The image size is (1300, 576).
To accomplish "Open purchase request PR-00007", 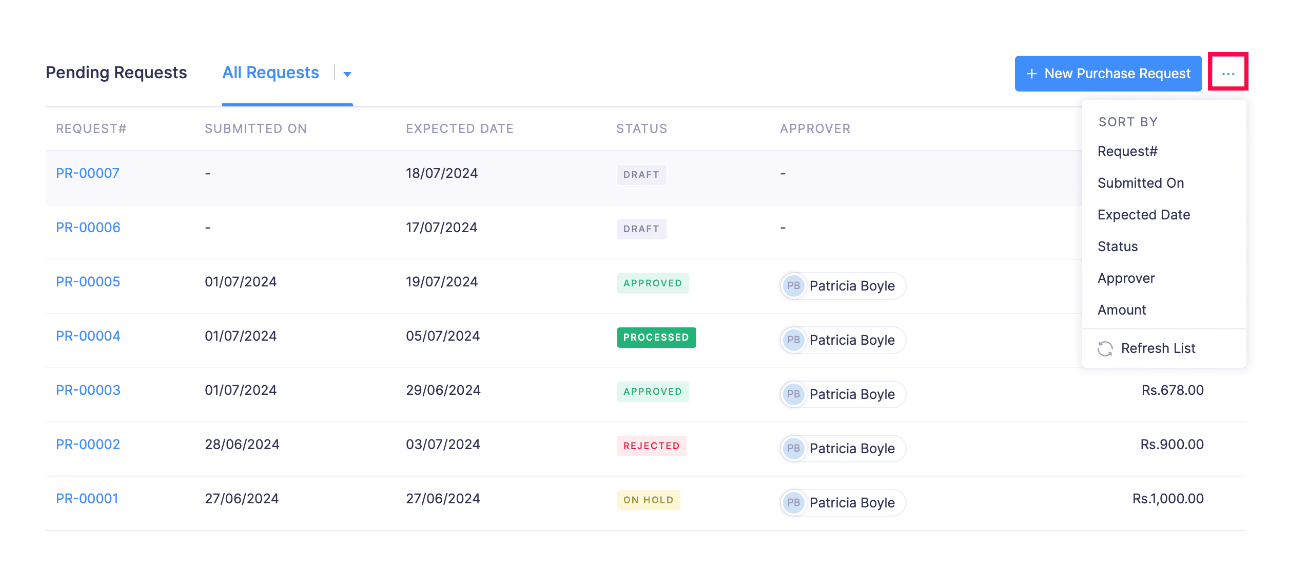I will click(87, 172).
